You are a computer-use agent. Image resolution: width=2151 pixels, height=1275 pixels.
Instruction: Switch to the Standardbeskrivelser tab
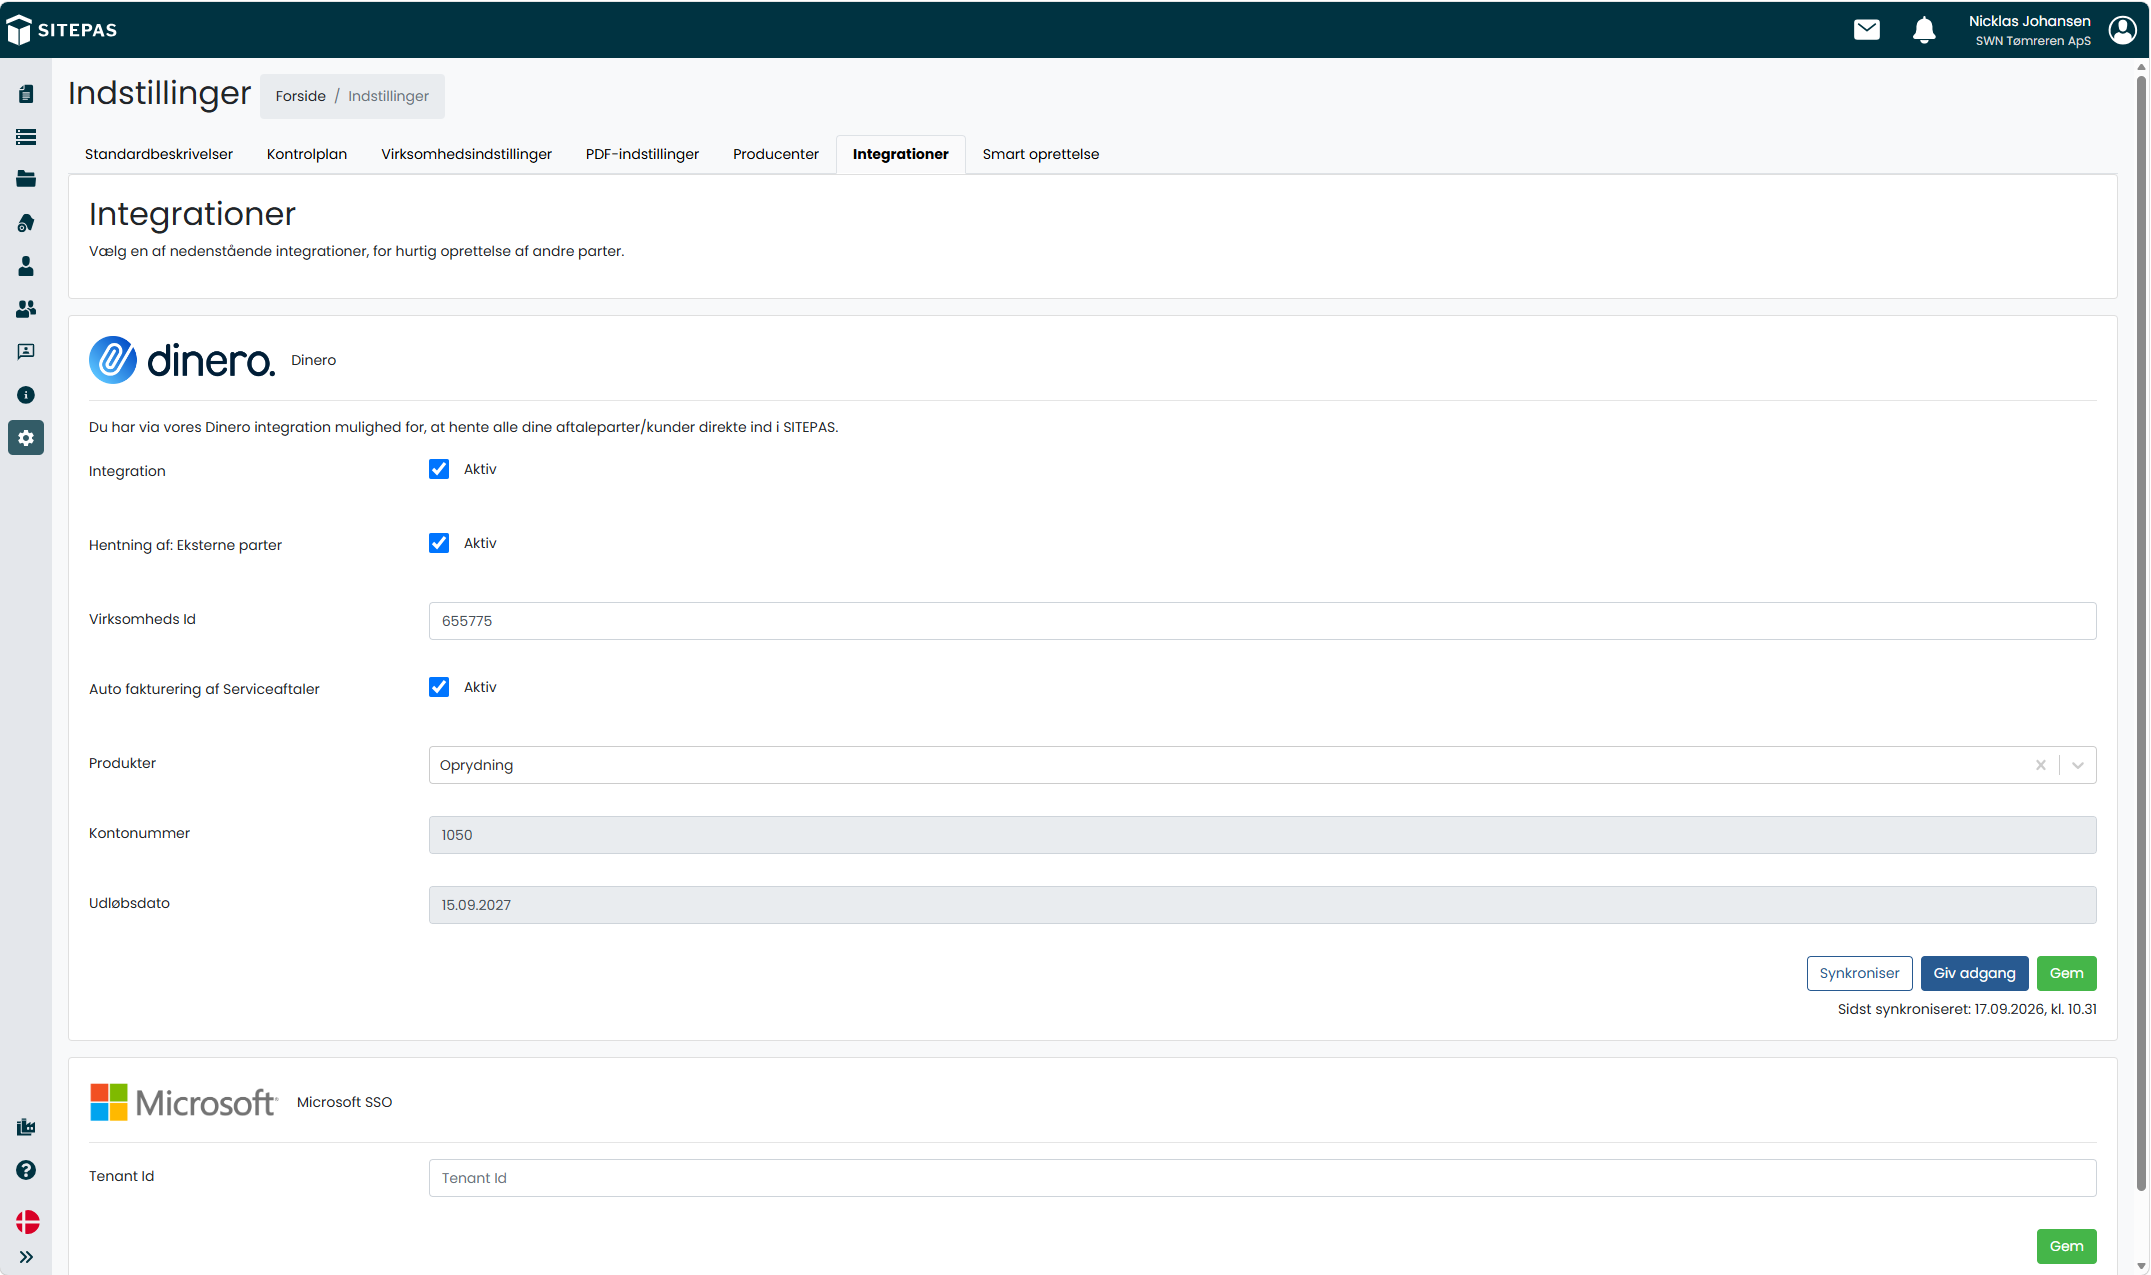159,154
